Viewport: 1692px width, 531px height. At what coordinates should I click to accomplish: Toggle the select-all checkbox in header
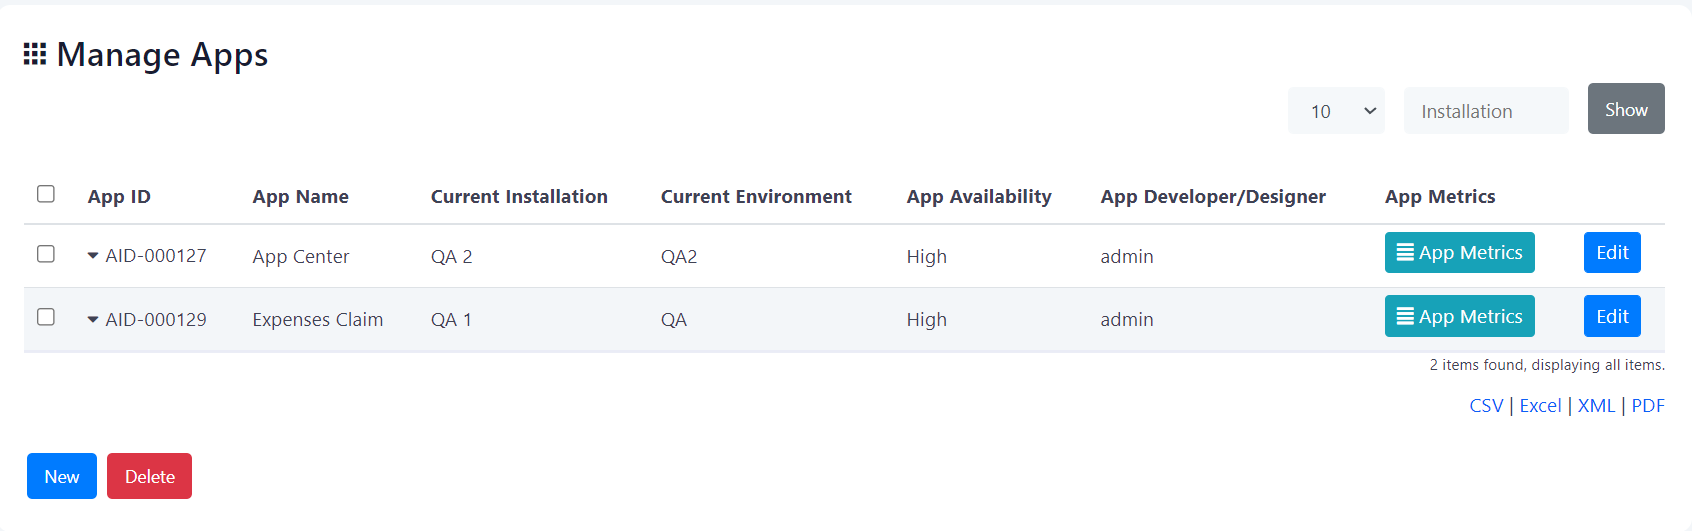pyautogui.click(x=46, y=194)
